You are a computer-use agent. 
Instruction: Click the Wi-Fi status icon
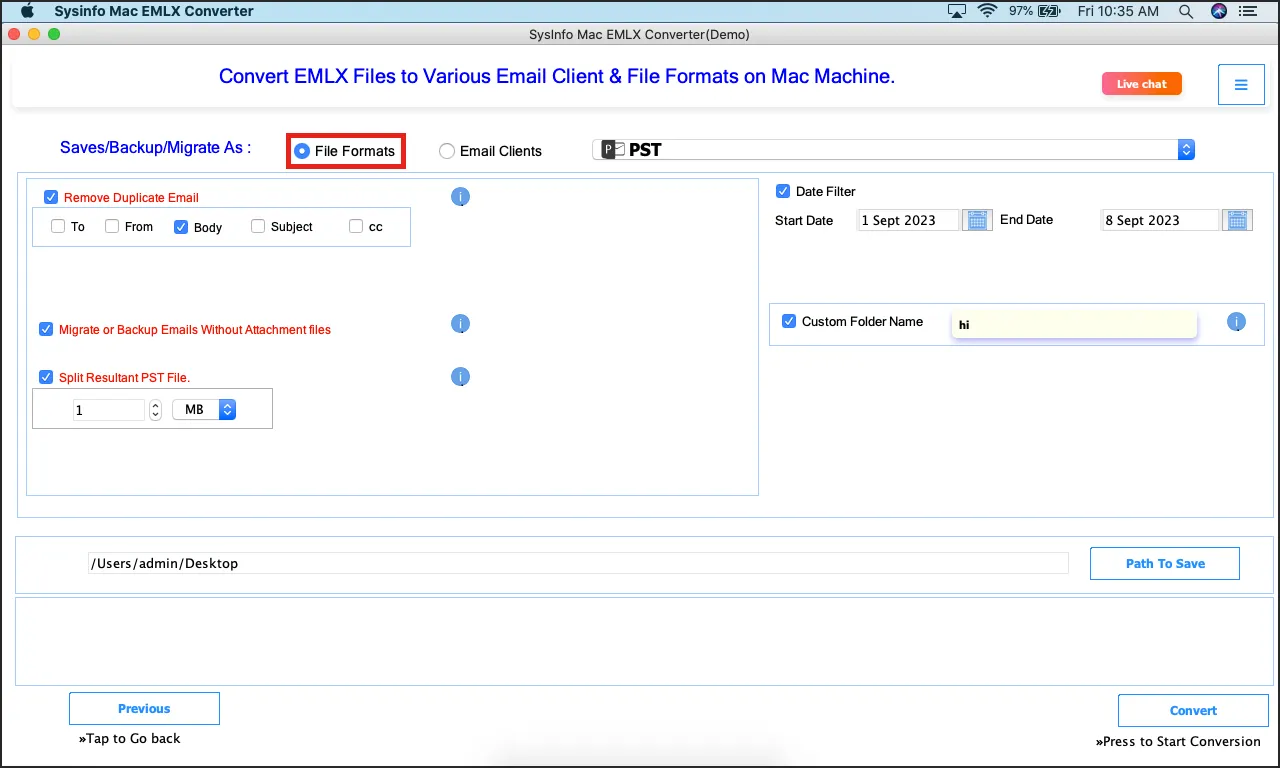(988, 11)
